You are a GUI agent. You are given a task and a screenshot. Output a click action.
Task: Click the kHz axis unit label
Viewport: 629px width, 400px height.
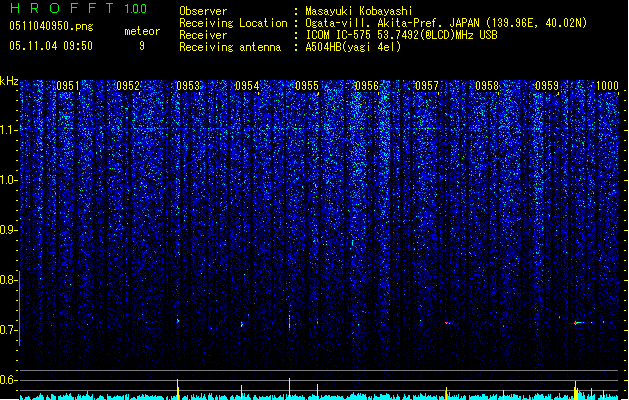[x=9, y=81]
